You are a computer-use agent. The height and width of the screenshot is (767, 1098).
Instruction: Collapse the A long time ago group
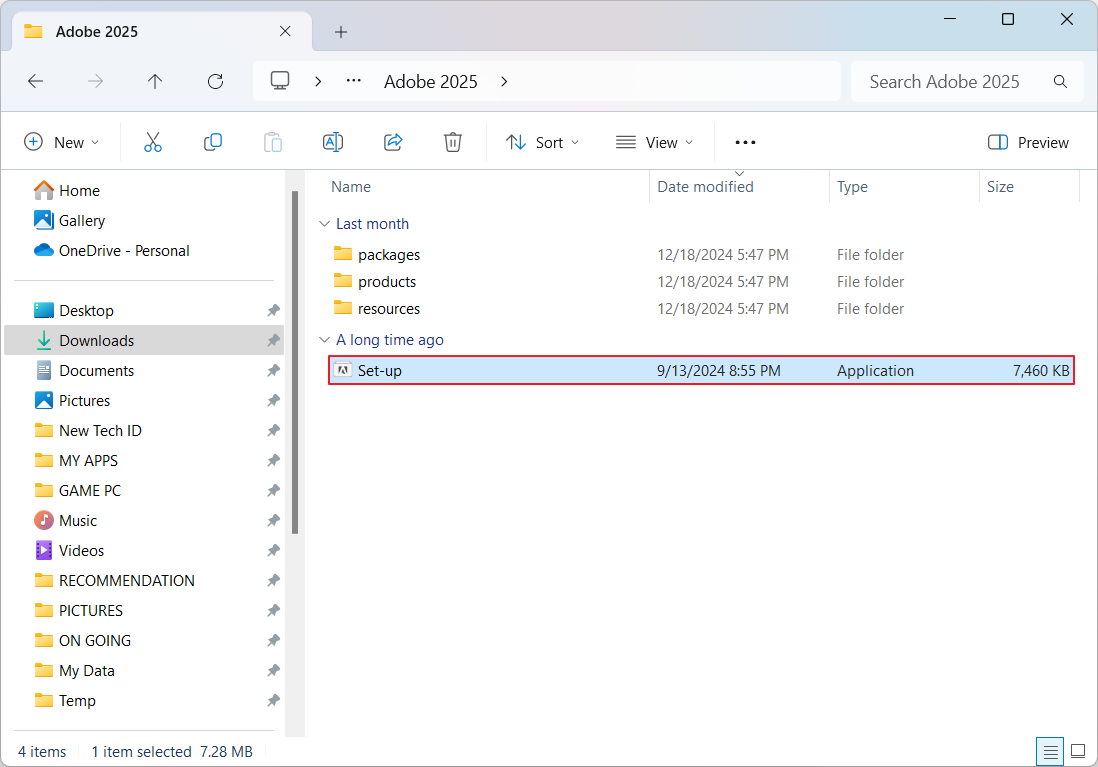point(324,340)
